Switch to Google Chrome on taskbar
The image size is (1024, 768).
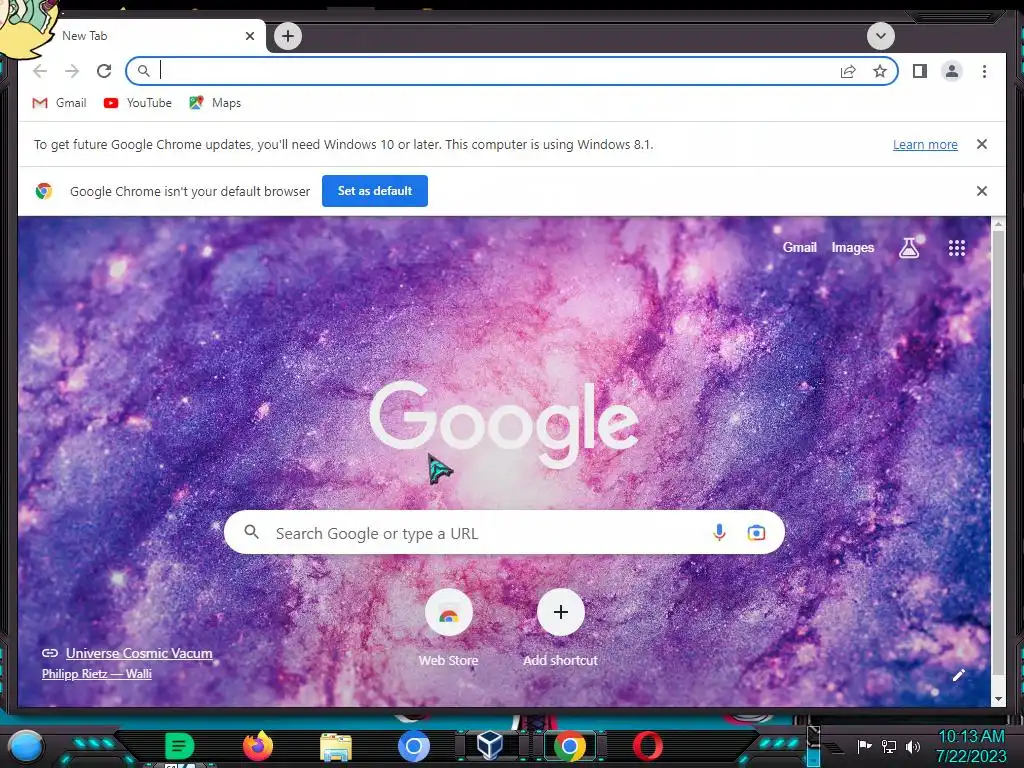click(x=569, y=746)
